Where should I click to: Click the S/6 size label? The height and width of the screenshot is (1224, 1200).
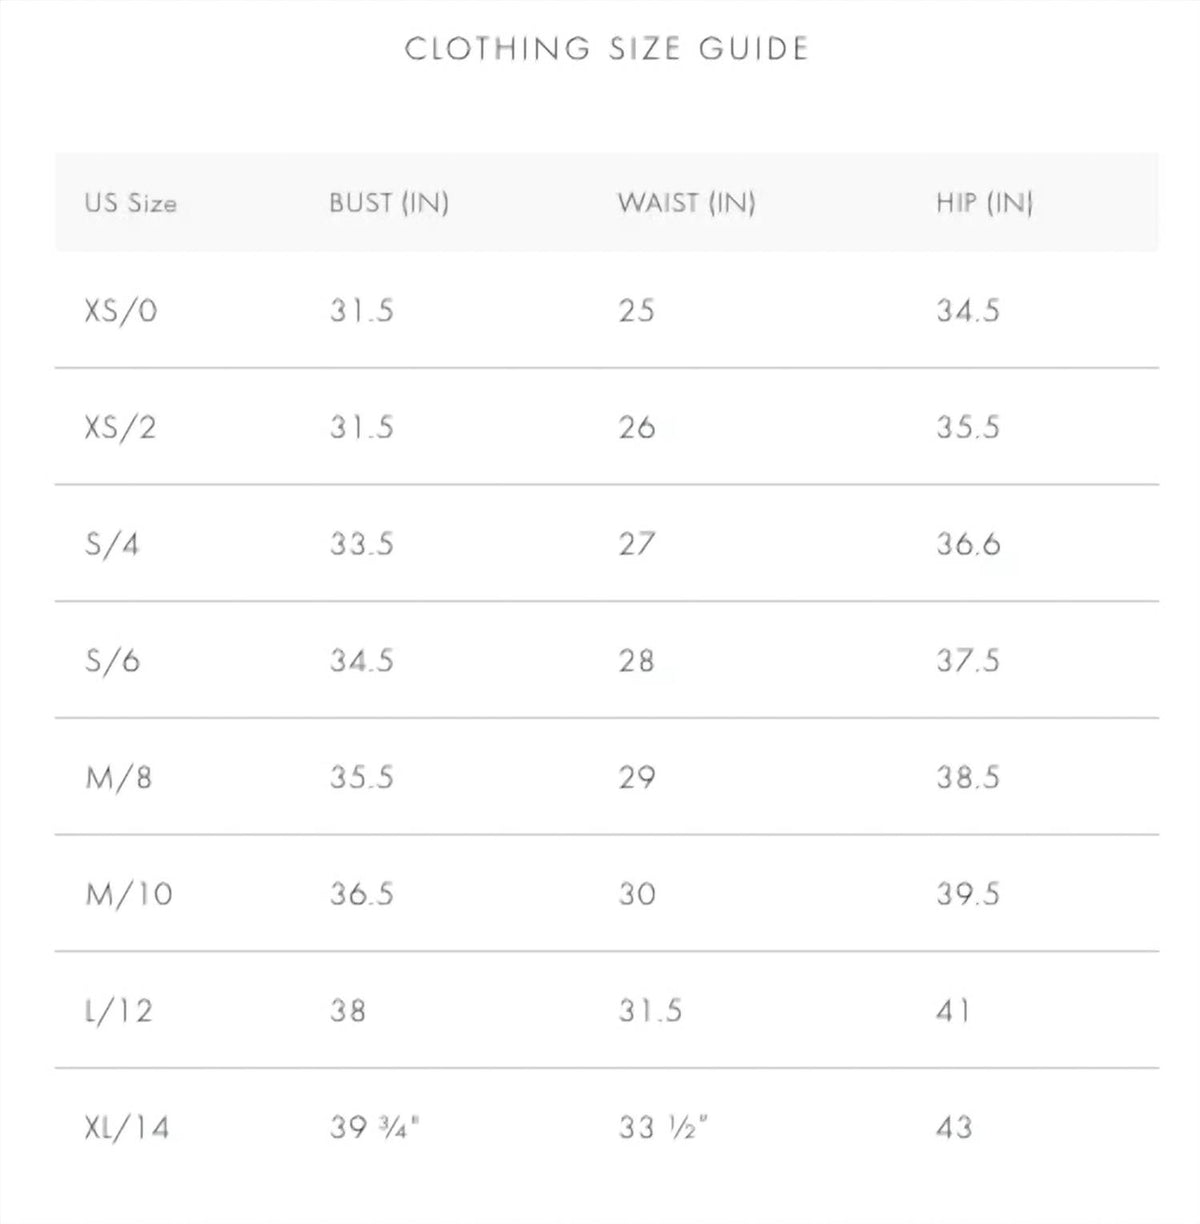112,661
